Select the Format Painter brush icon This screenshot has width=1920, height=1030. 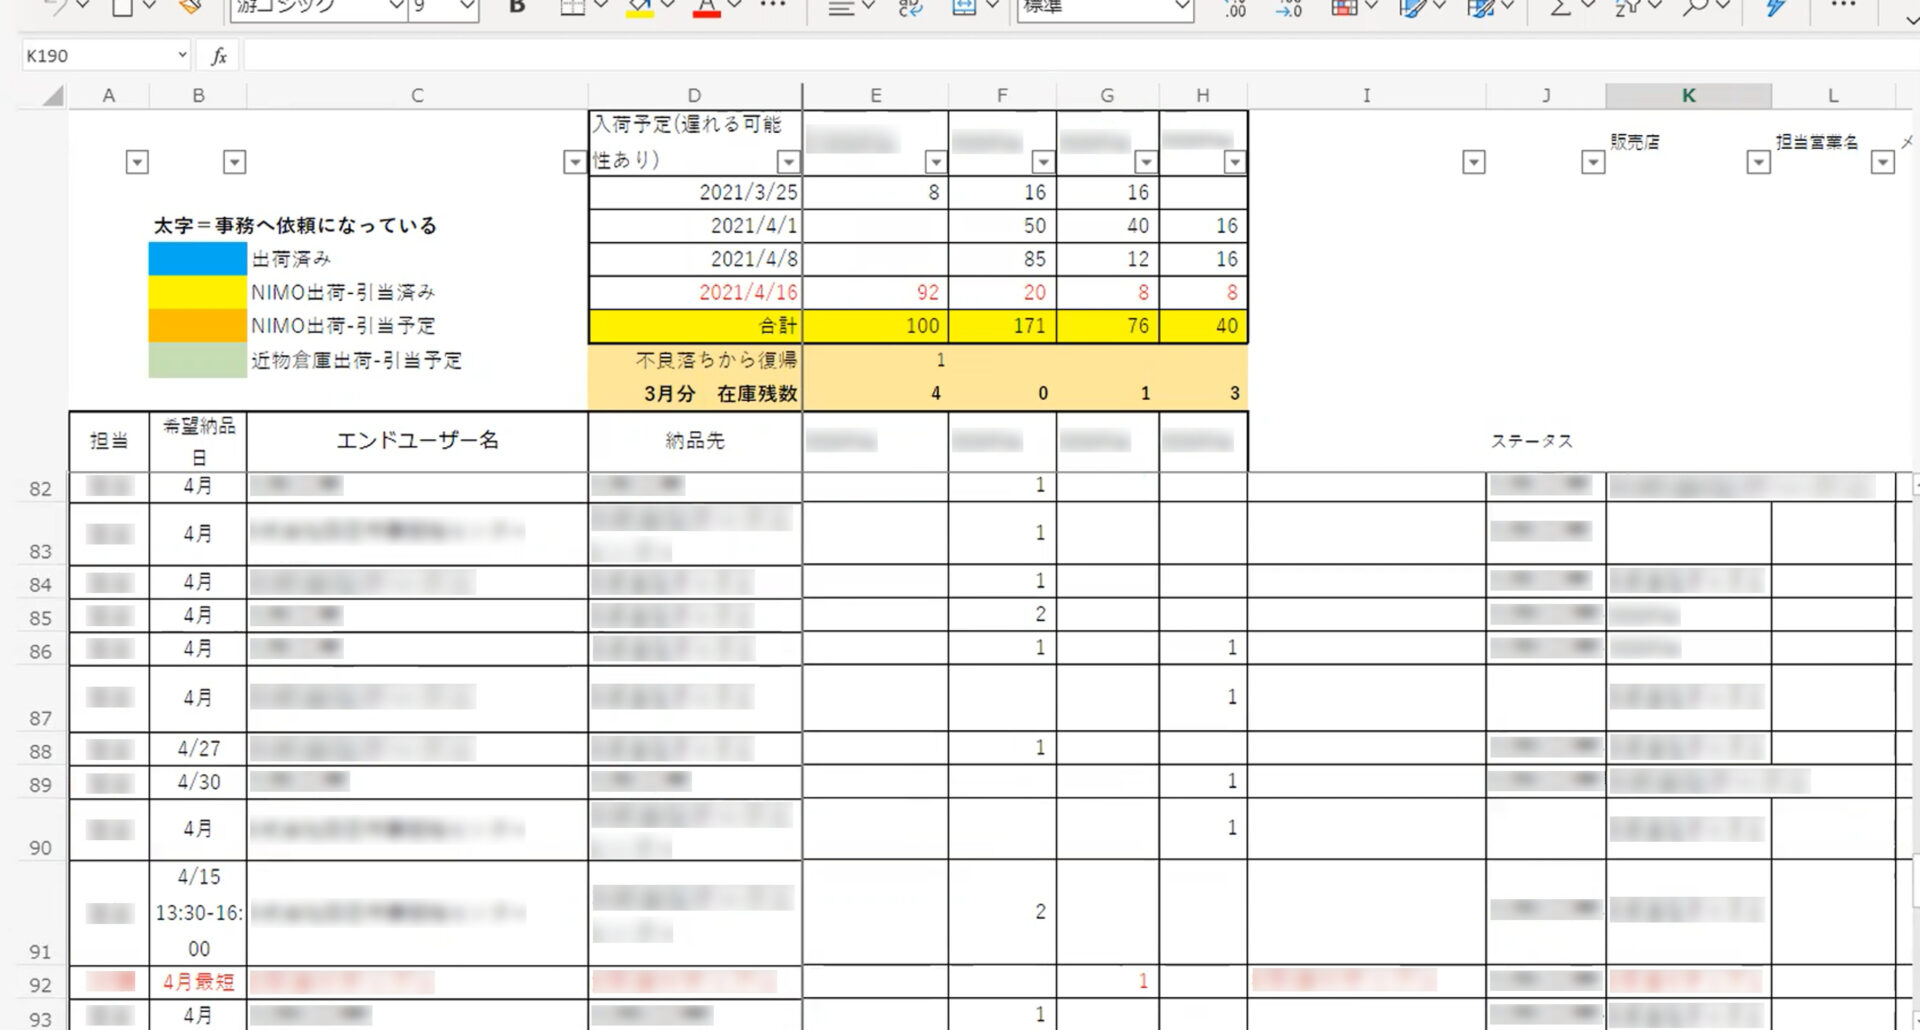pos(189,6)
